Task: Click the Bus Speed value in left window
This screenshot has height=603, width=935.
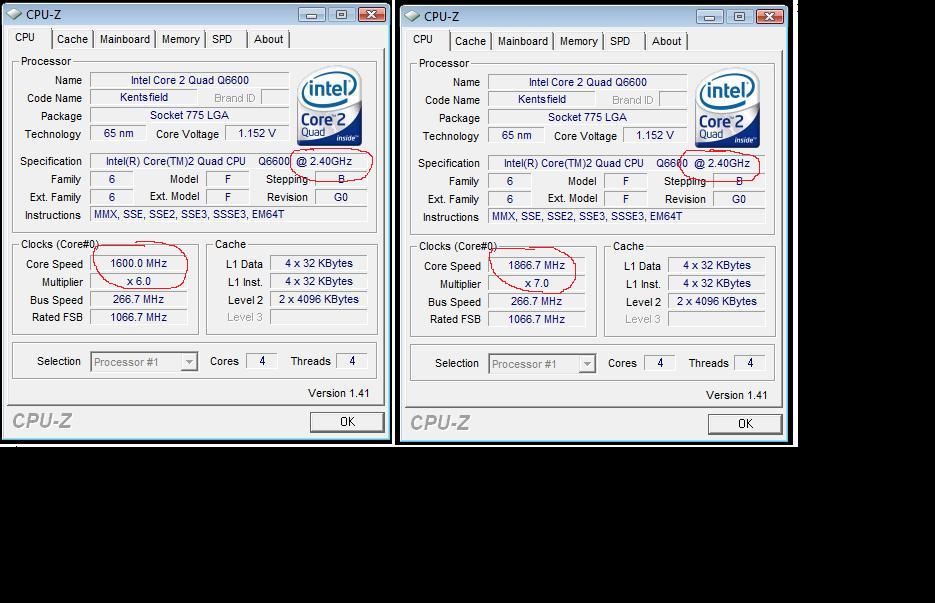Action: pyautogui.click(x=138, y=299)
